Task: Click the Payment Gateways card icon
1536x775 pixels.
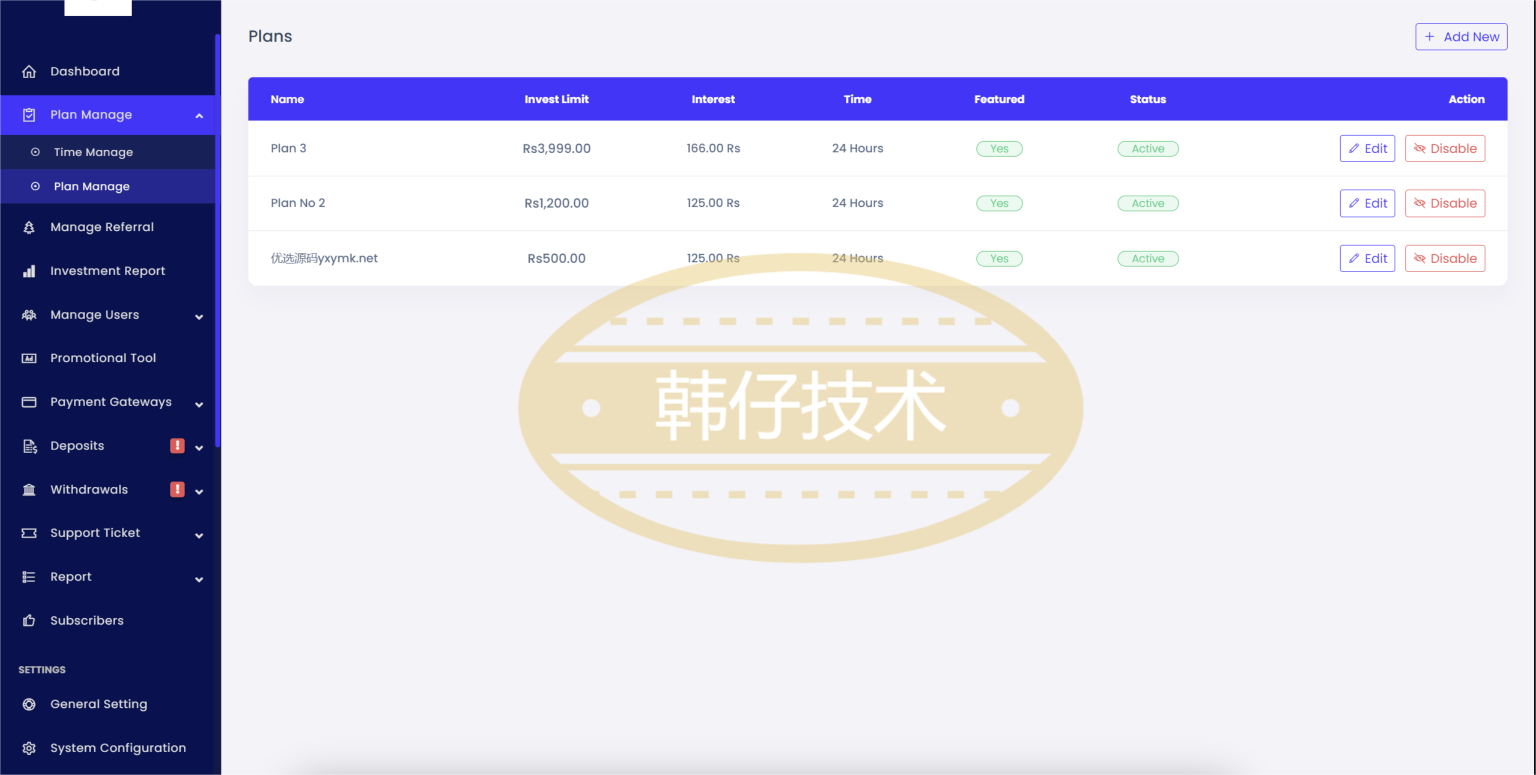Action: [x=29, y=402]
